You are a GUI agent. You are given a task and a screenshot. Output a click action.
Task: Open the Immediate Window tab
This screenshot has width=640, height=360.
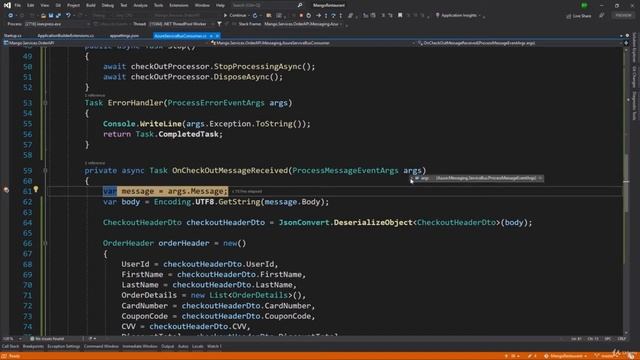[x=140, y=347]
